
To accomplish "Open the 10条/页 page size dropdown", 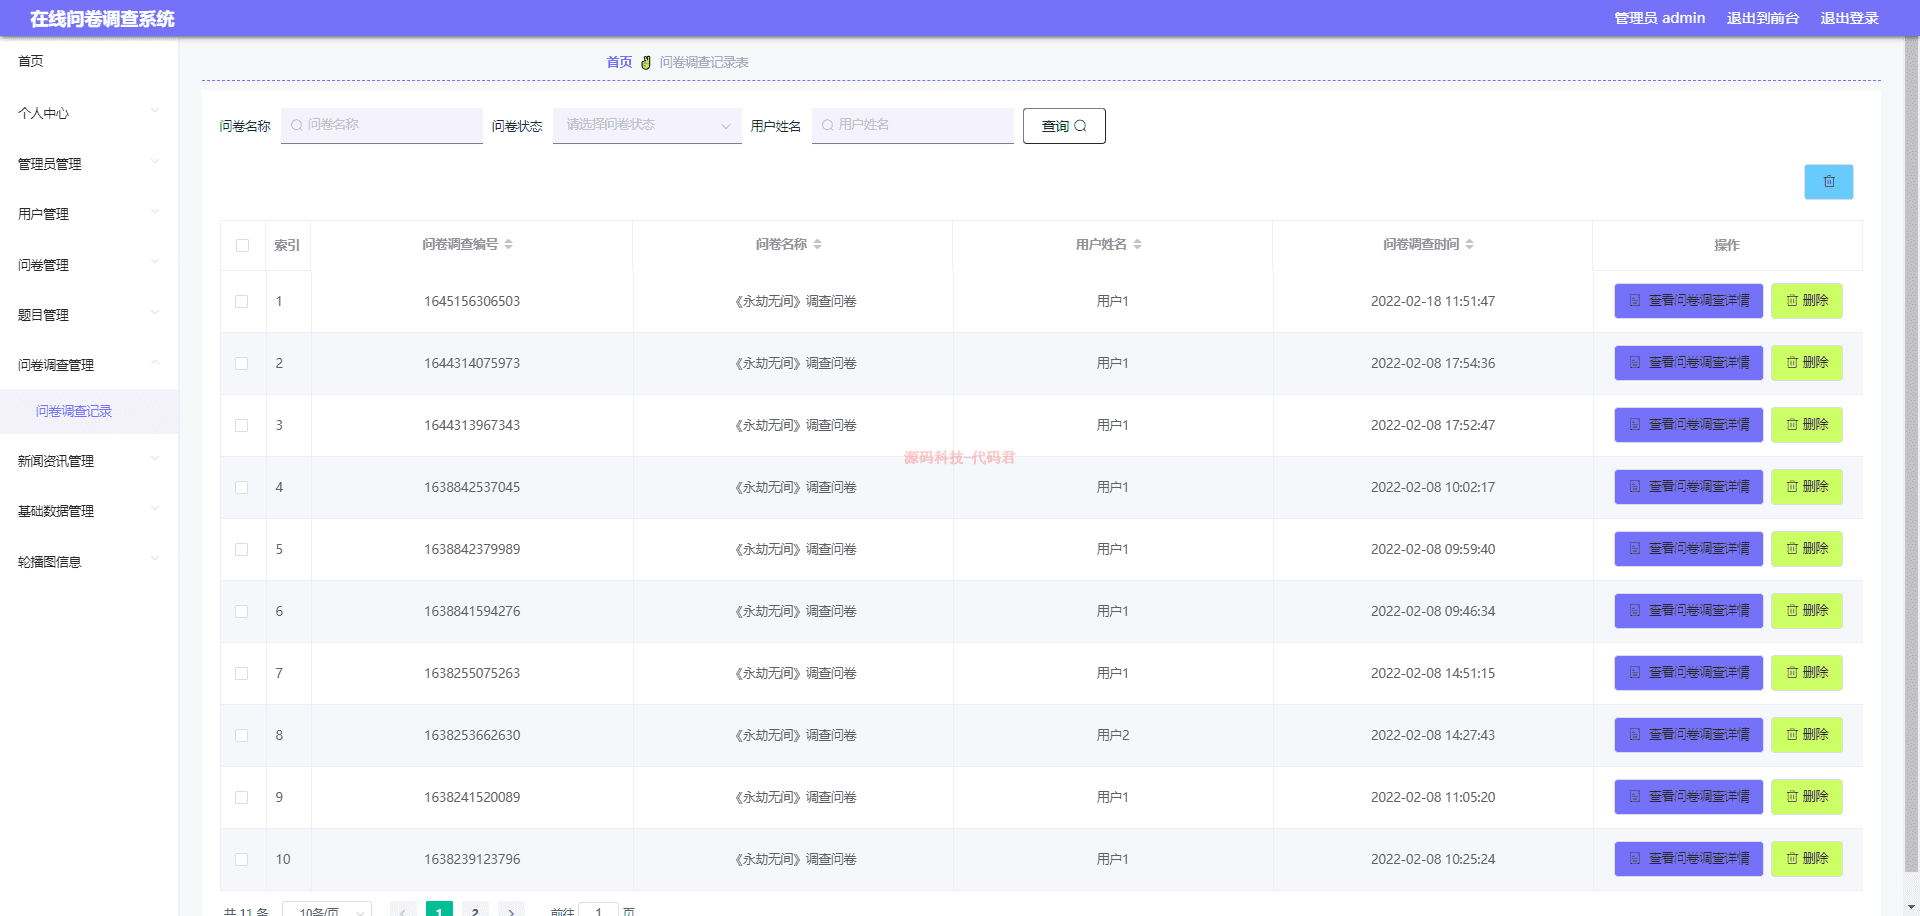I will click(327, 911).
